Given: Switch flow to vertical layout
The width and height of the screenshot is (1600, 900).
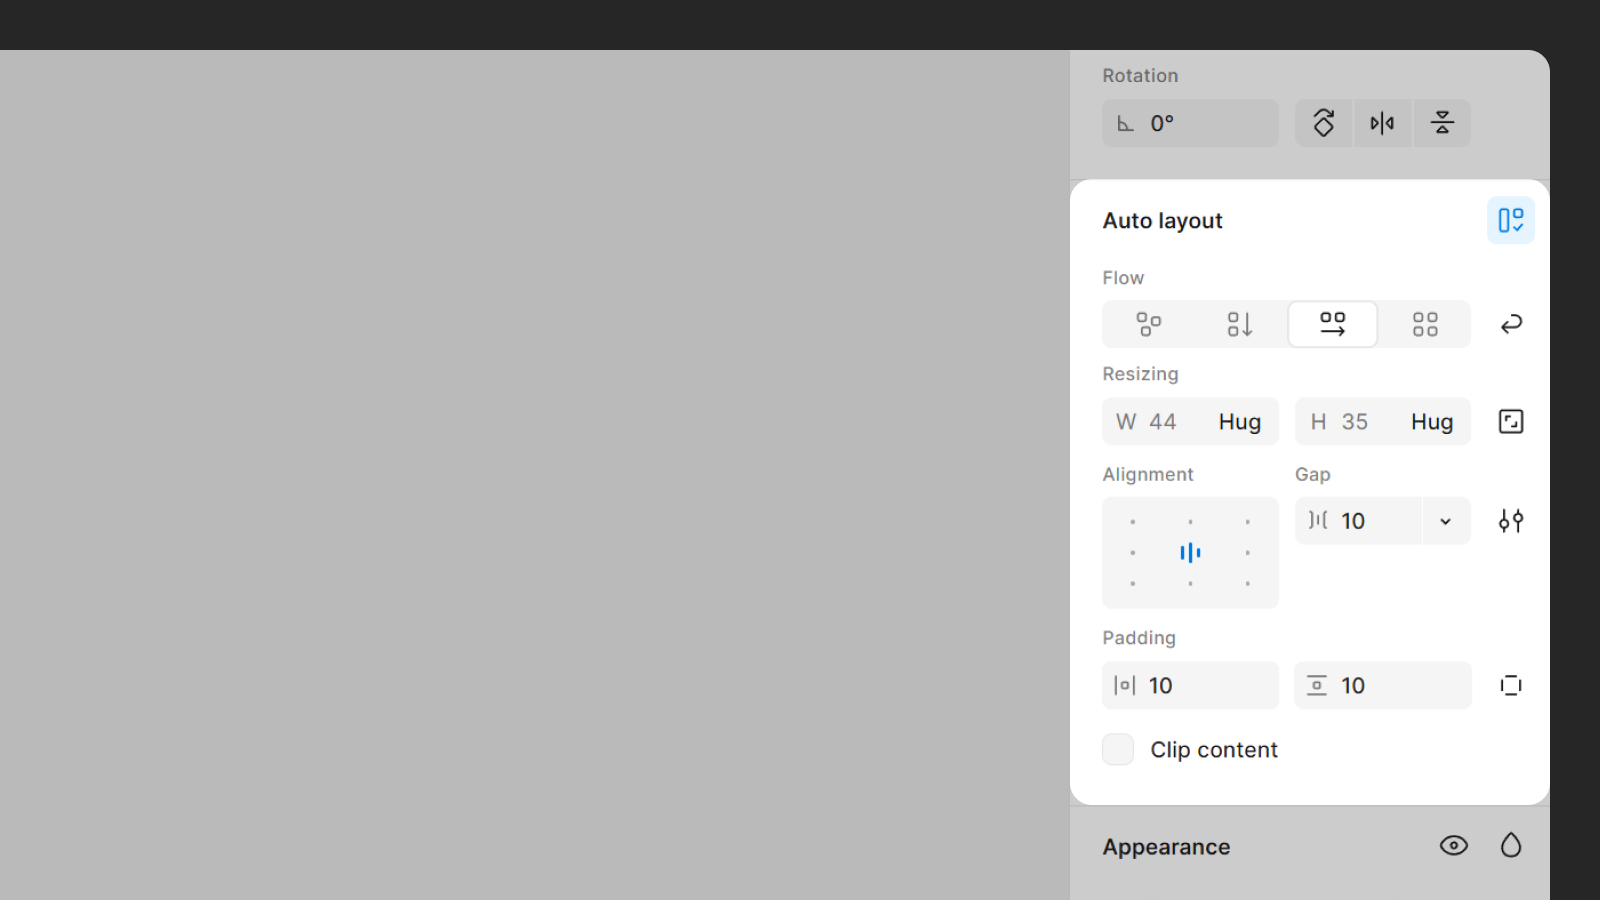Looking at the screenshot, I should [1240, 324].
